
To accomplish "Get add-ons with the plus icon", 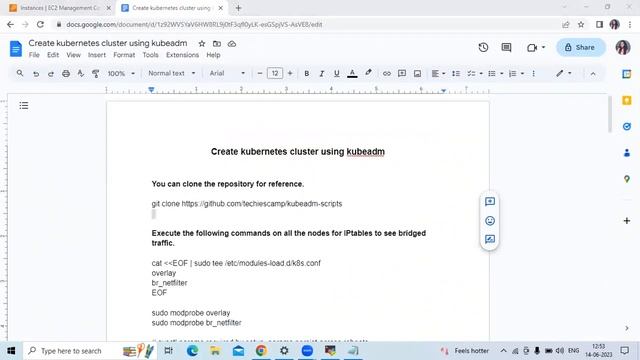I will point(627,221).
